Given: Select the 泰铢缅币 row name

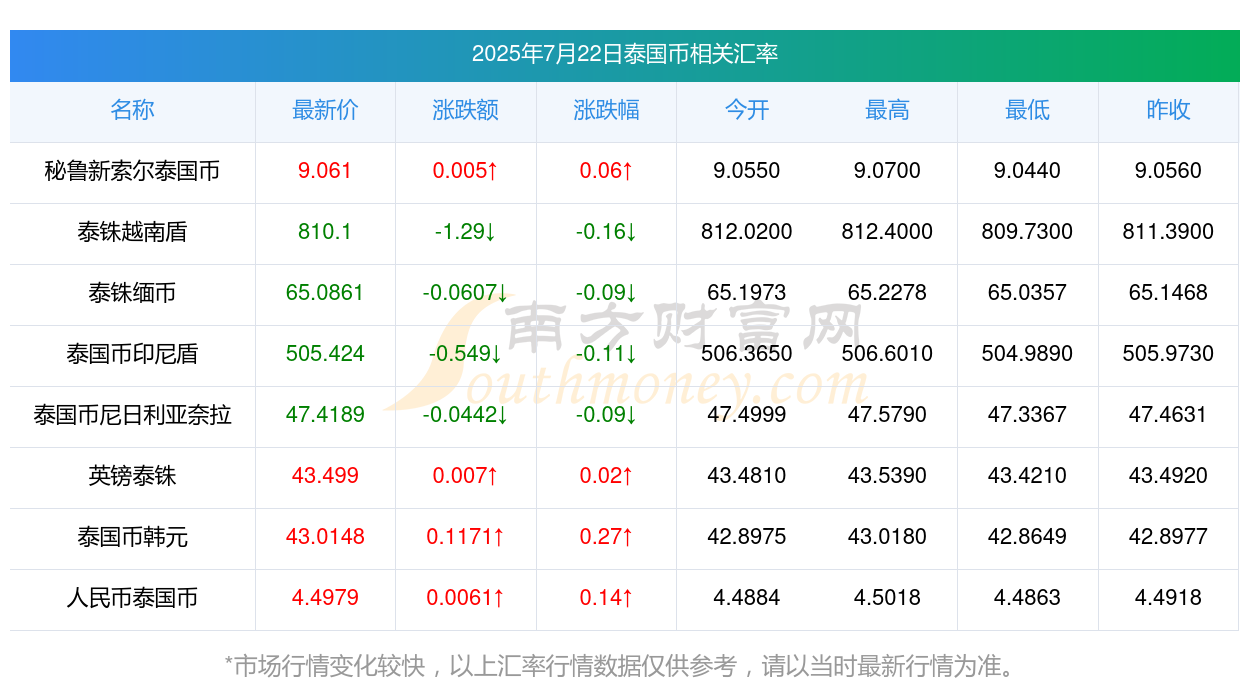Looking at the screenshot, I should pyautogui.click(x=132, y=293).
